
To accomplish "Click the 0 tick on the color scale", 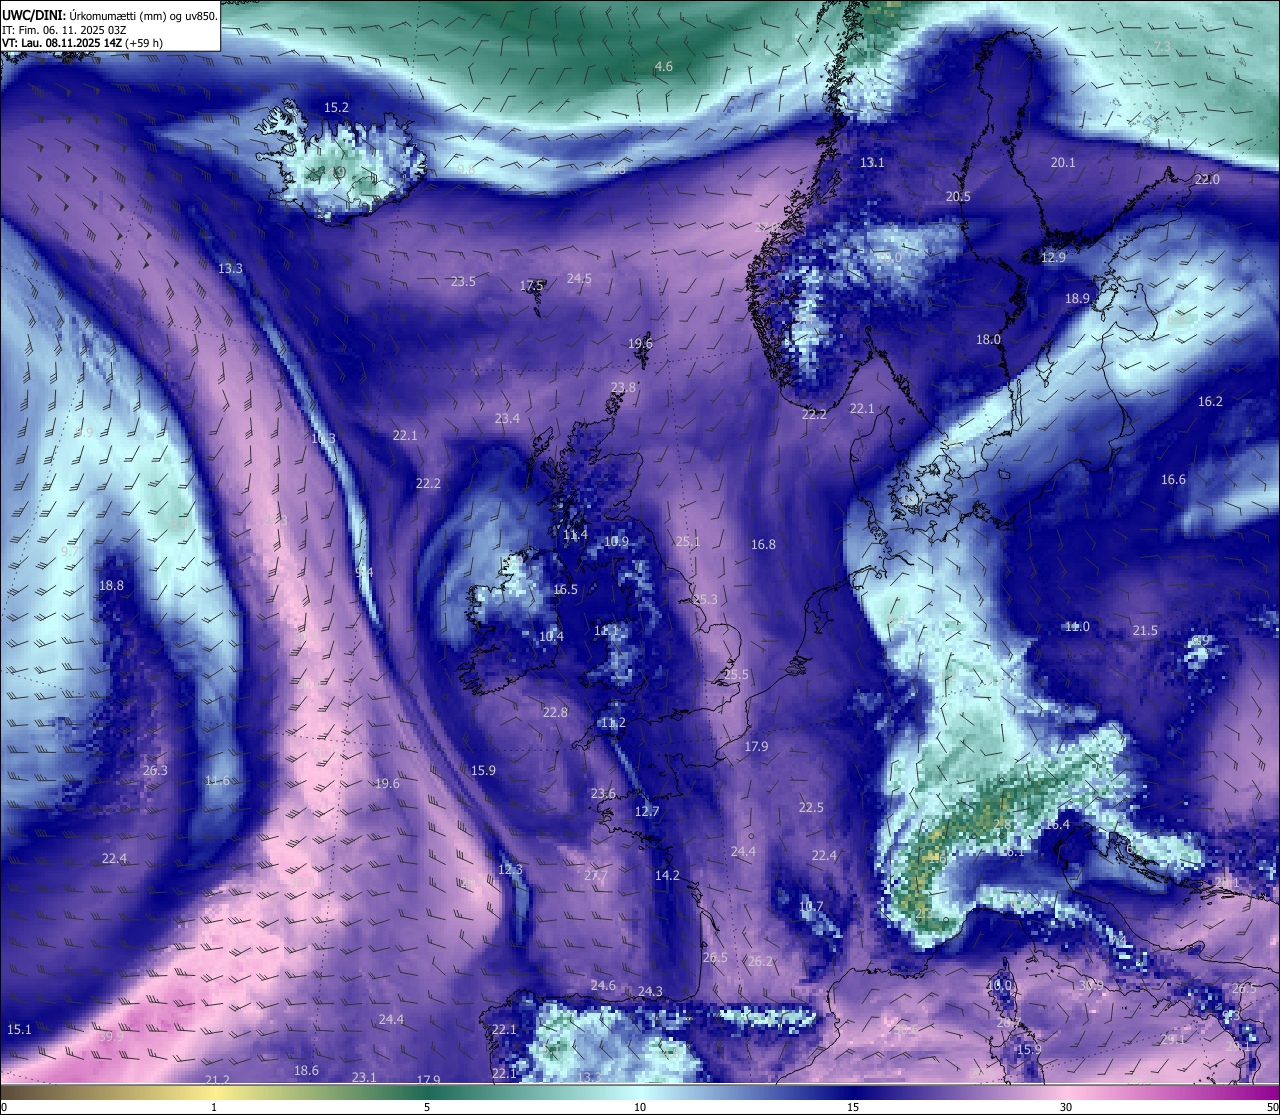I will point(4,1107).
